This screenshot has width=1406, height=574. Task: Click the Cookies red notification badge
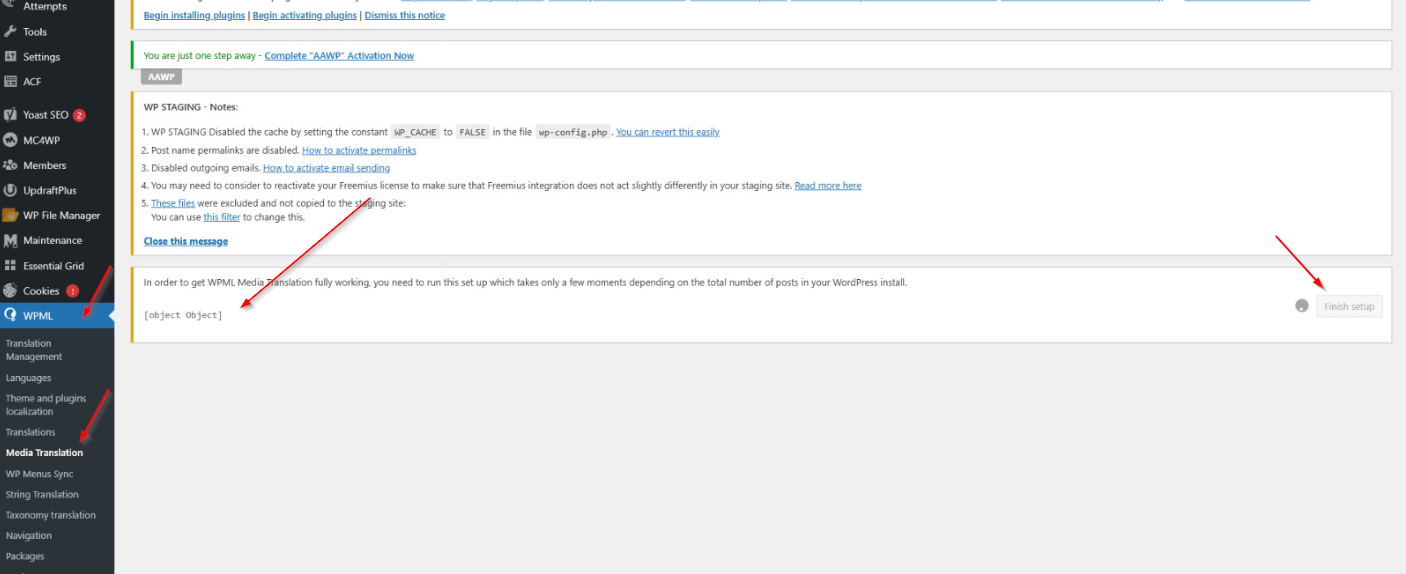click(72, 291)
